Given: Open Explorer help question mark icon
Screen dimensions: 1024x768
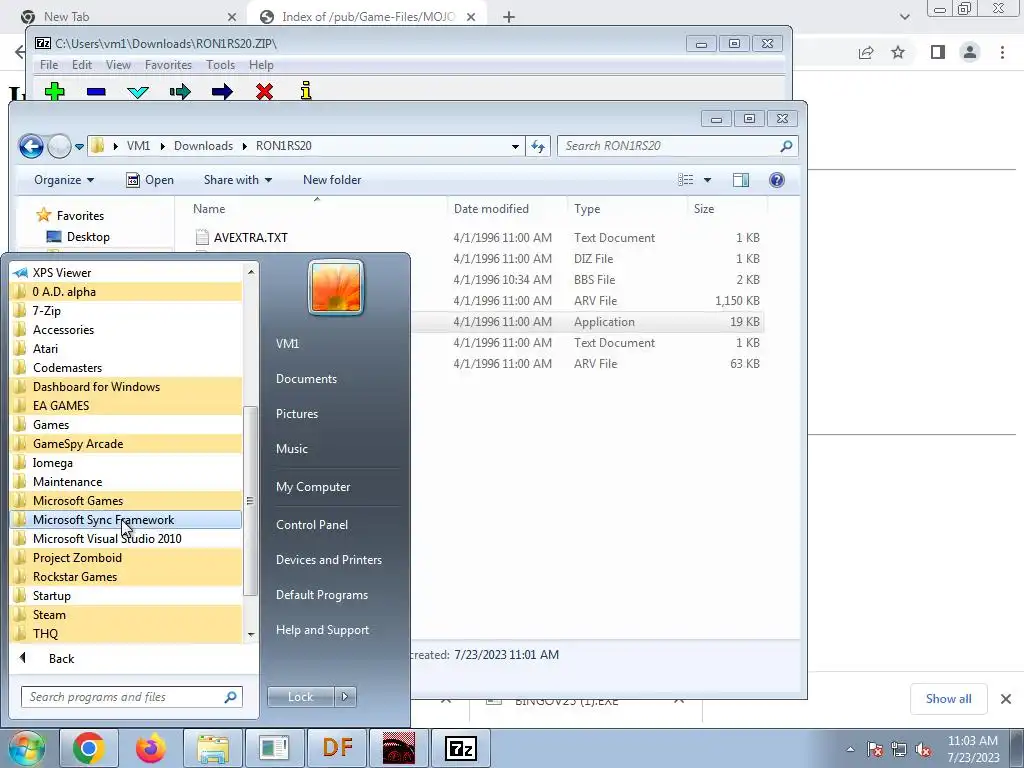Looking at the screenshot, I should [776, 180].
